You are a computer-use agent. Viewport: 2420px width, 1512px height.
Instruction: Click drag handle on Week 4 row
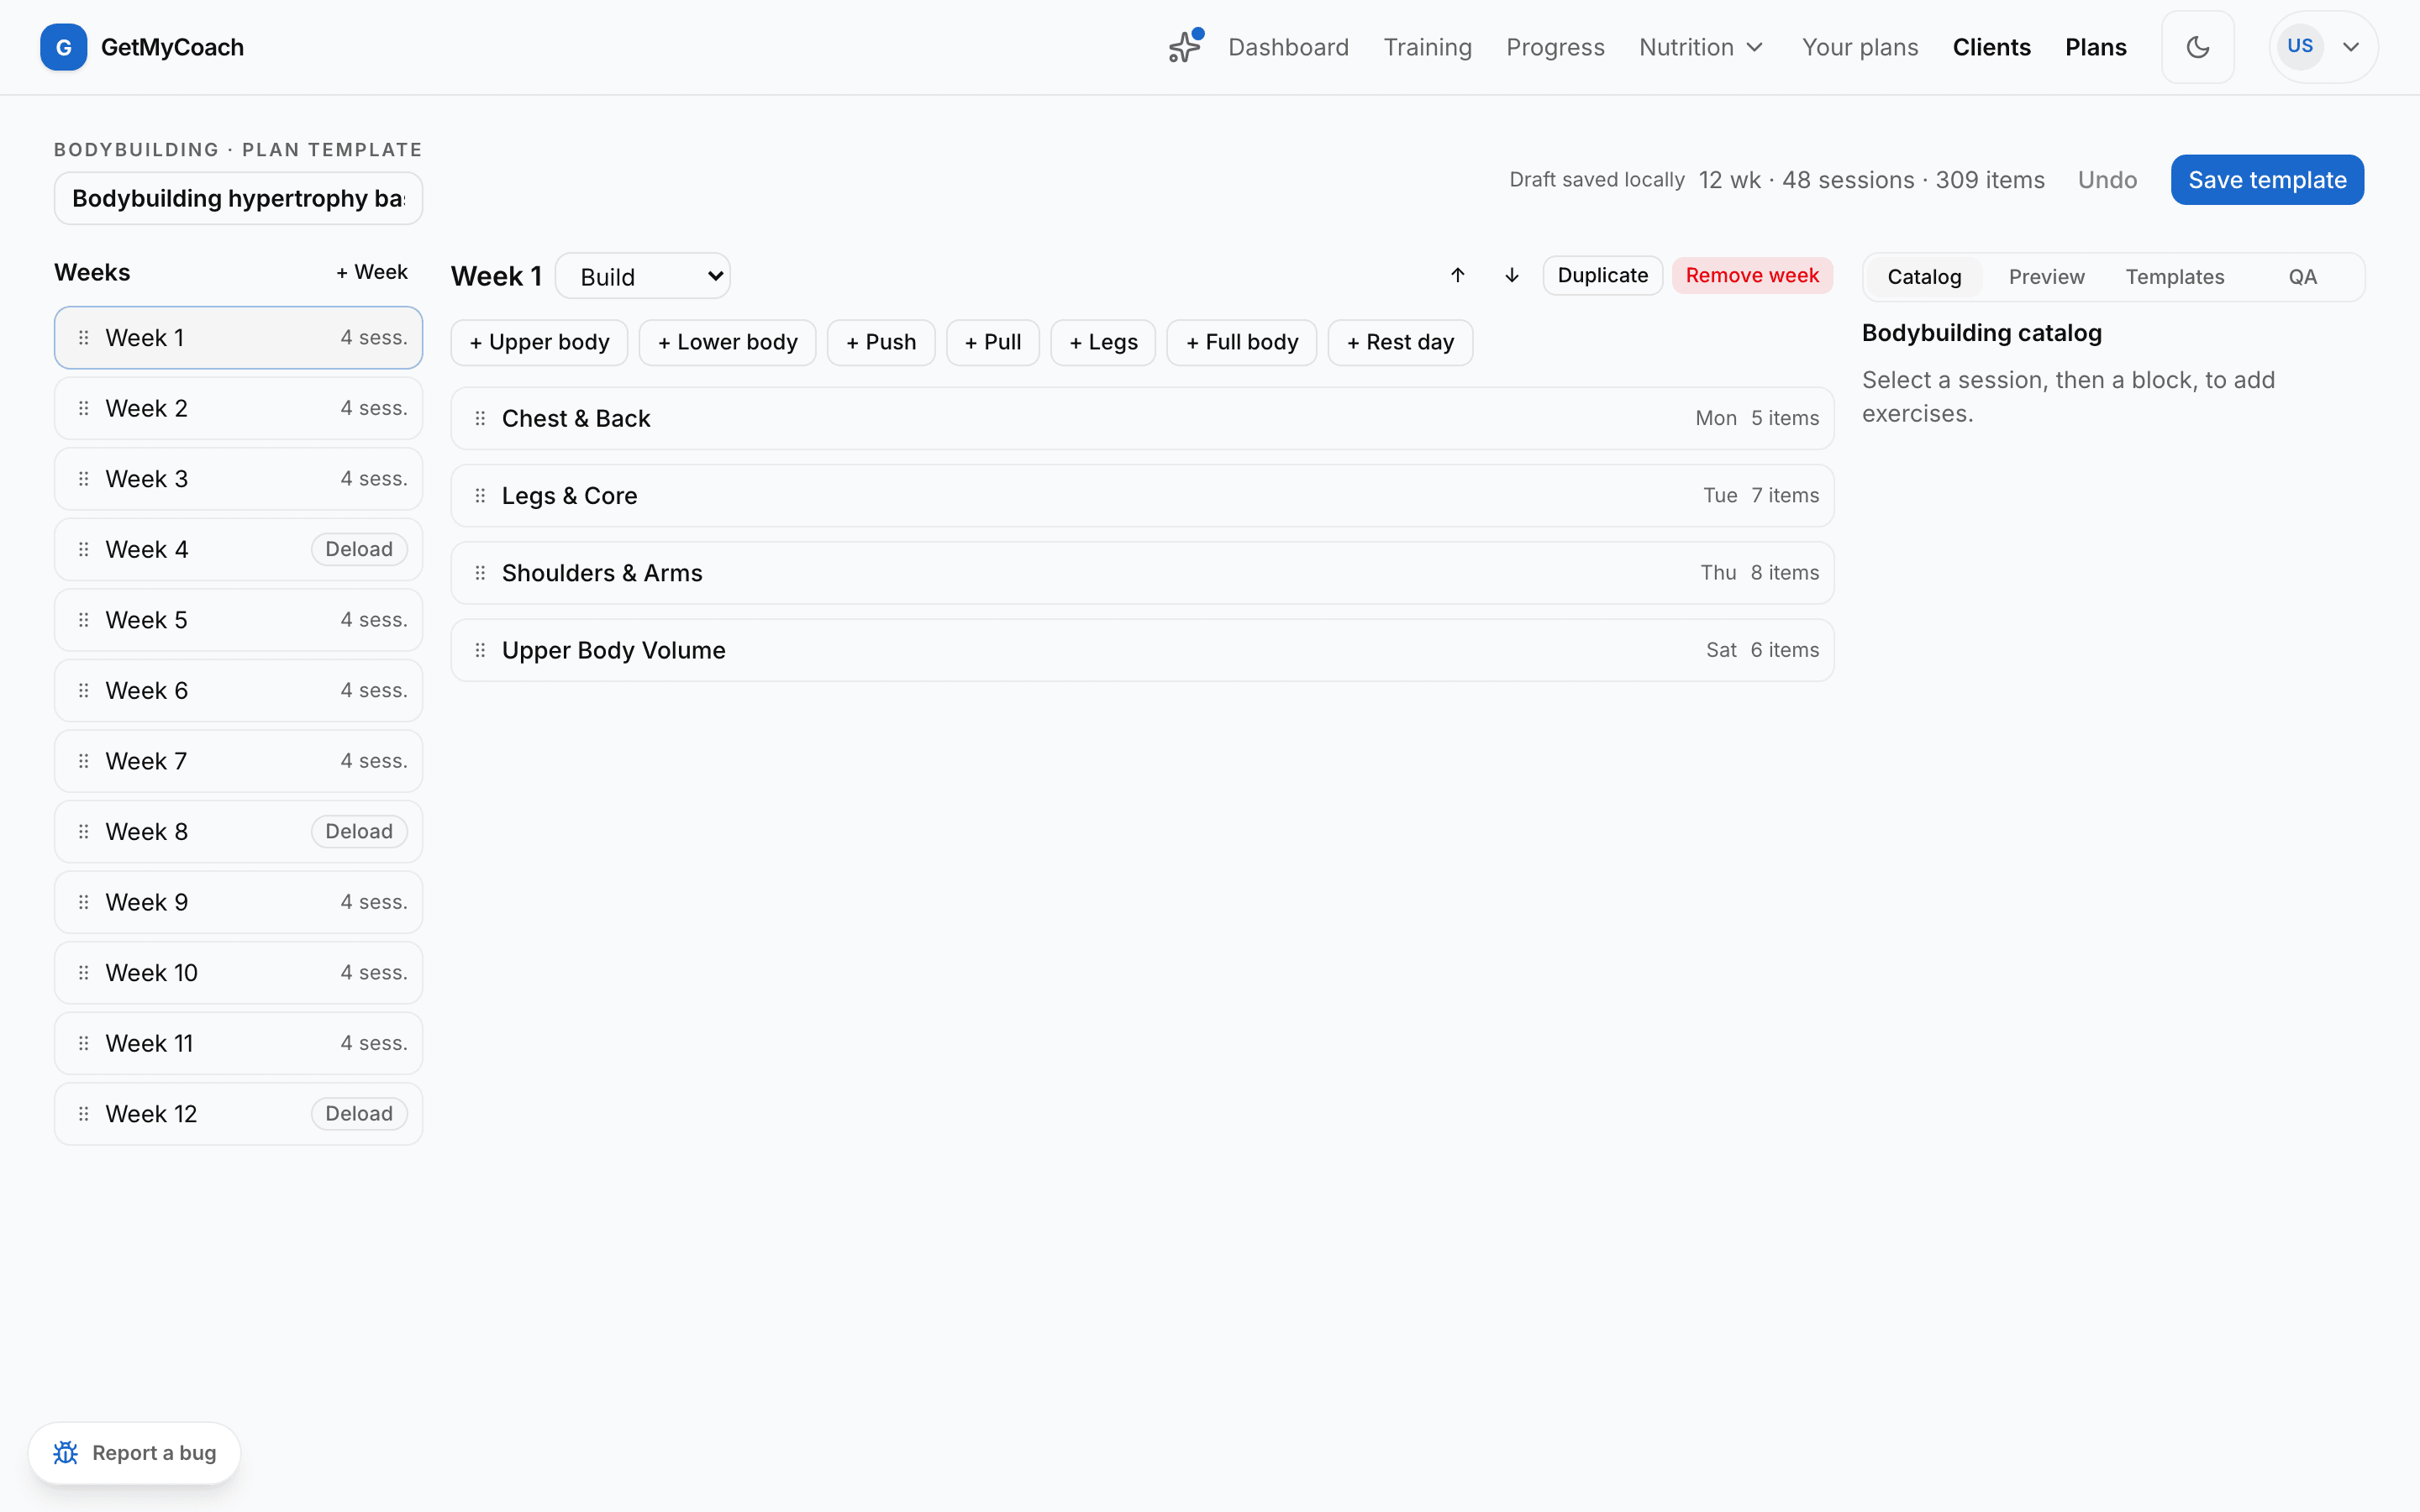pos(84,549)
